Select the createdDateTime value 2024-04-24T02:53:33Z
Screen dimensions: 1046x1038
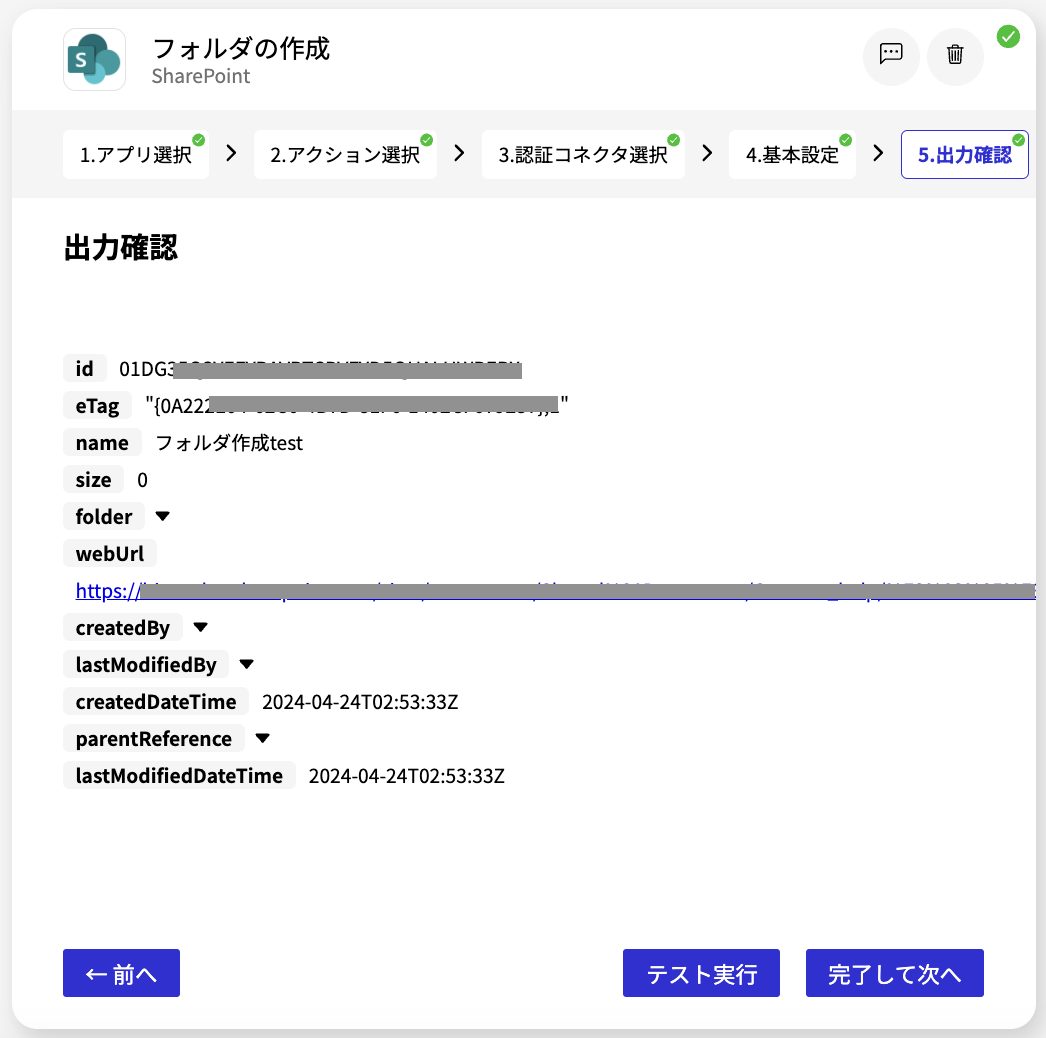(x=360, y=702)
